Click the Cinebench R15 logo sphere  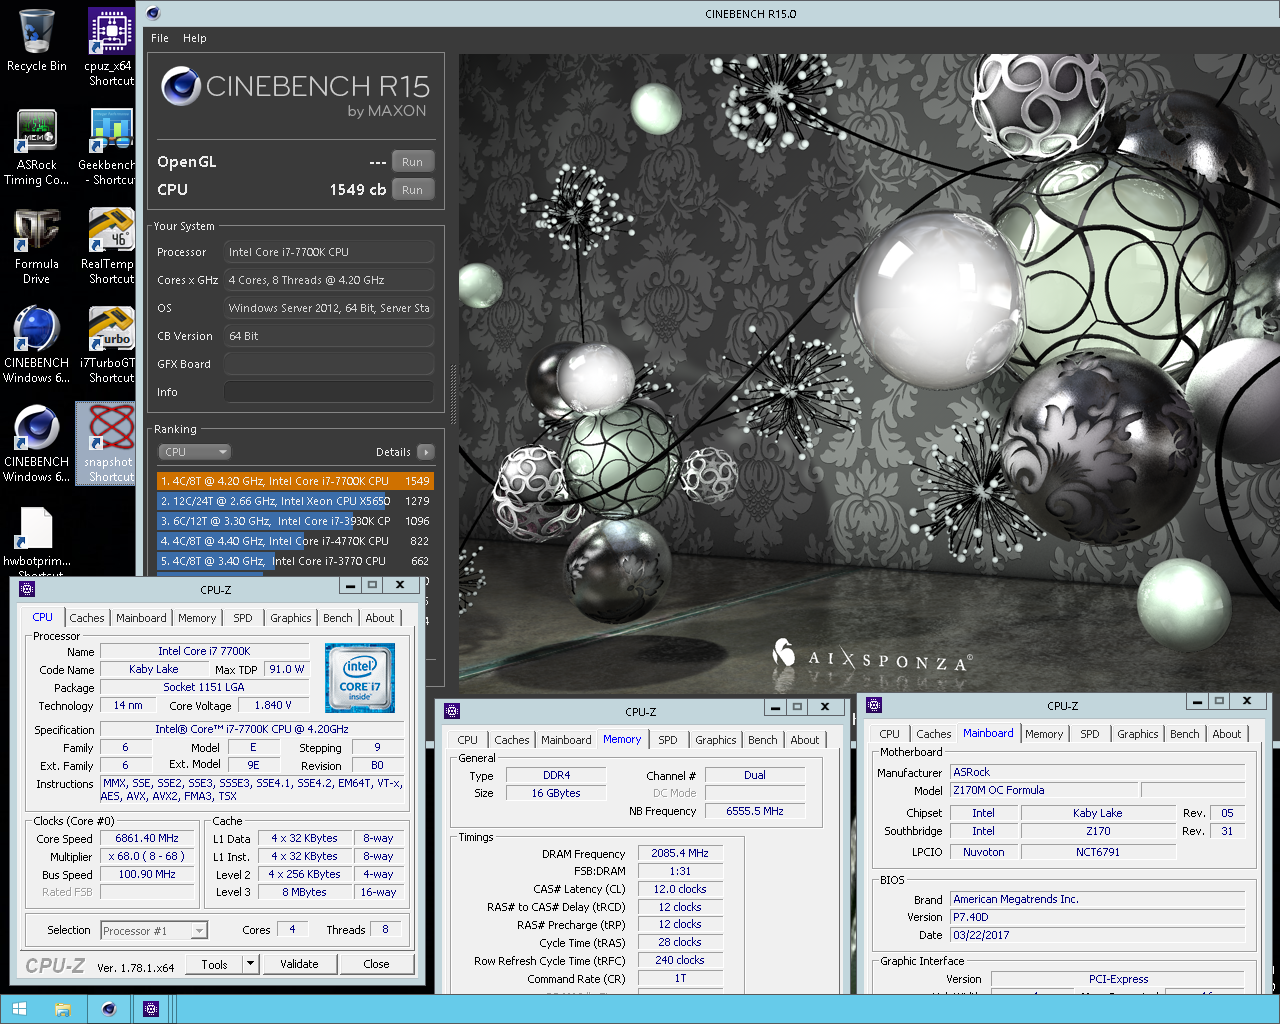(x=181, y=87)
